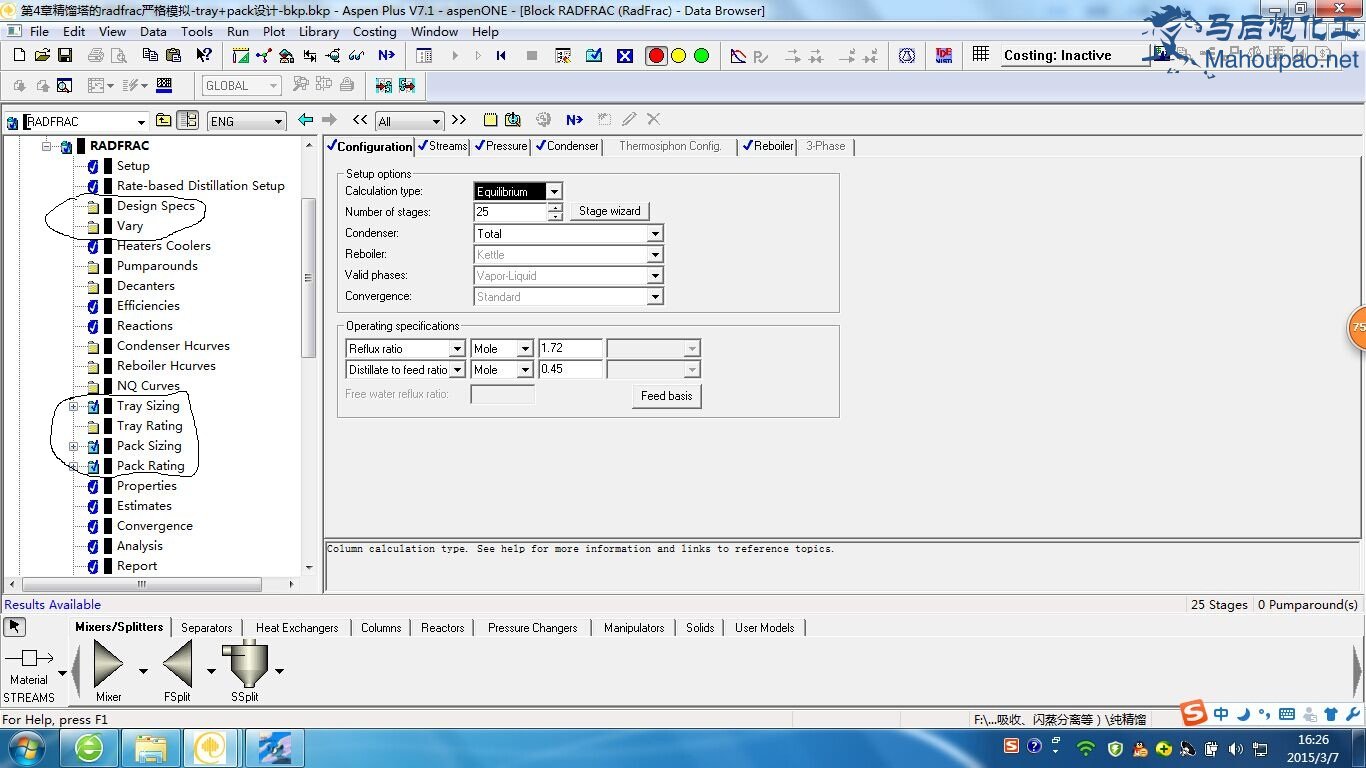The image size is (1366, 768).
Task: Open the Calculation type dropdown
Action: [554, 191]
